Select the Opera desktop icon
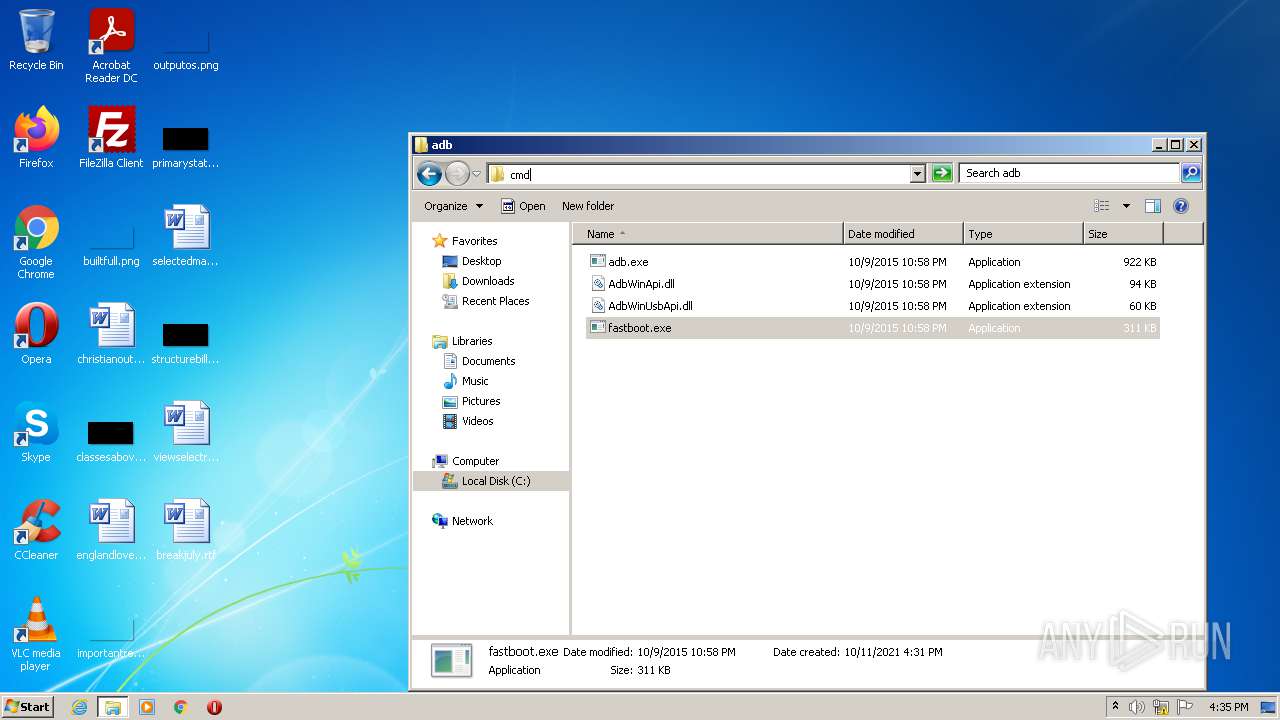The width and height of the screenshot is (1280, 720). coord(36,334)
